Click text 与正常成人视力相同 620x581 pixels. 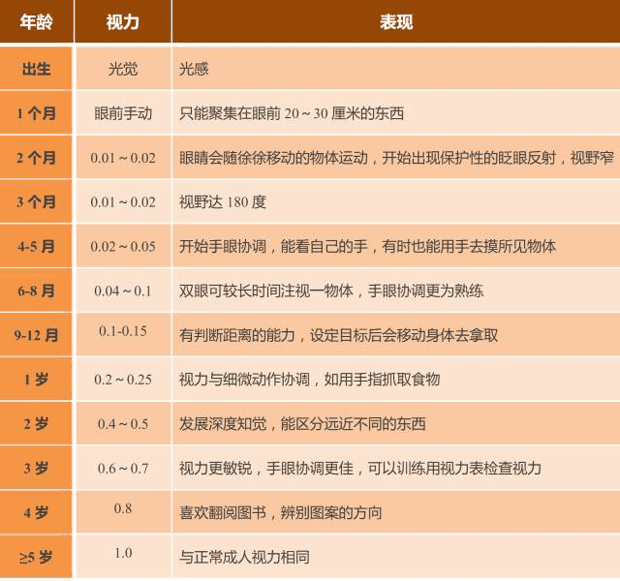244,557
